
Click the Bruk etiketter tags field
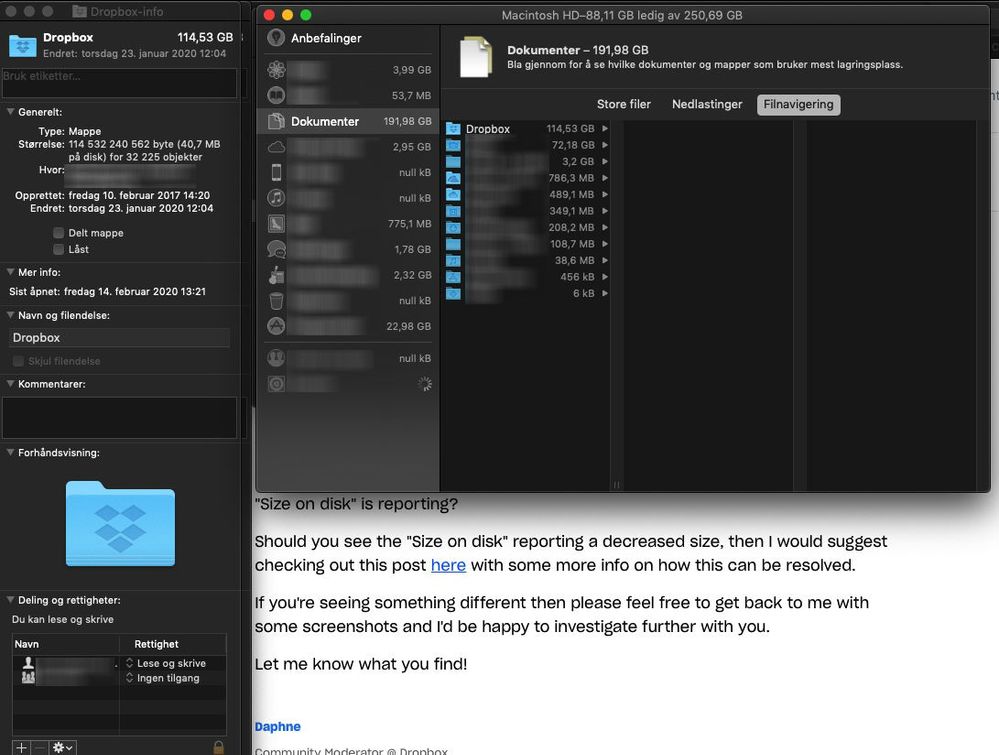point(119,83)
